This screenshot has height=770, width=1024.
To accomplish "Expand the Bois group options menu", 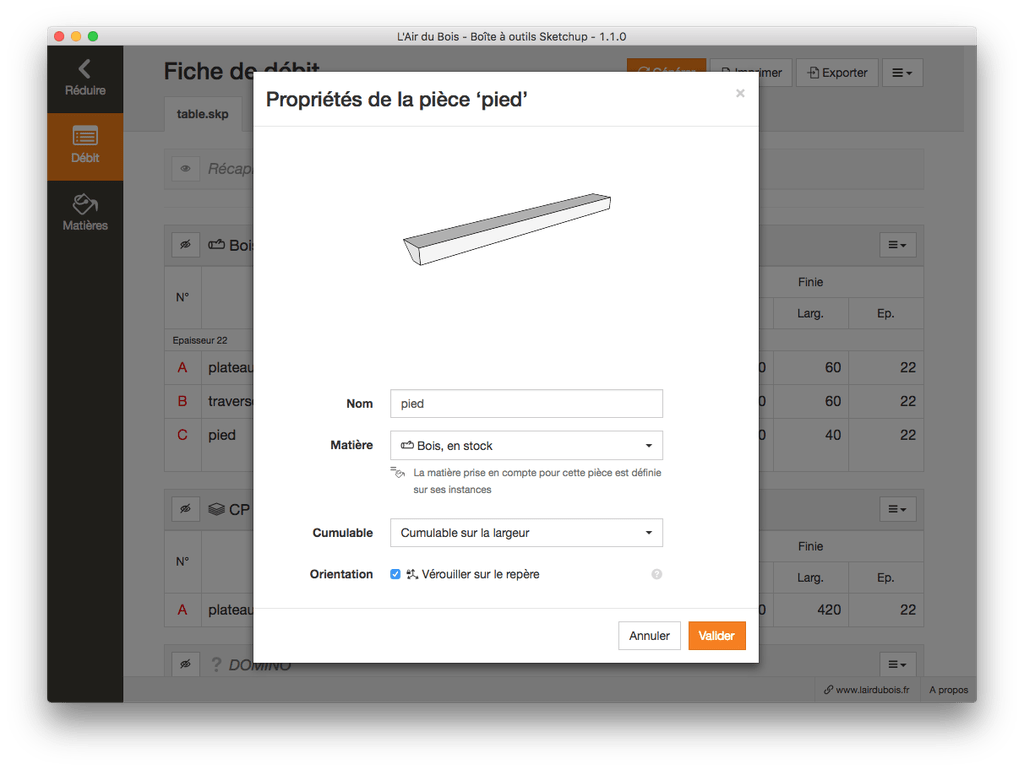I will click(897, 245).
